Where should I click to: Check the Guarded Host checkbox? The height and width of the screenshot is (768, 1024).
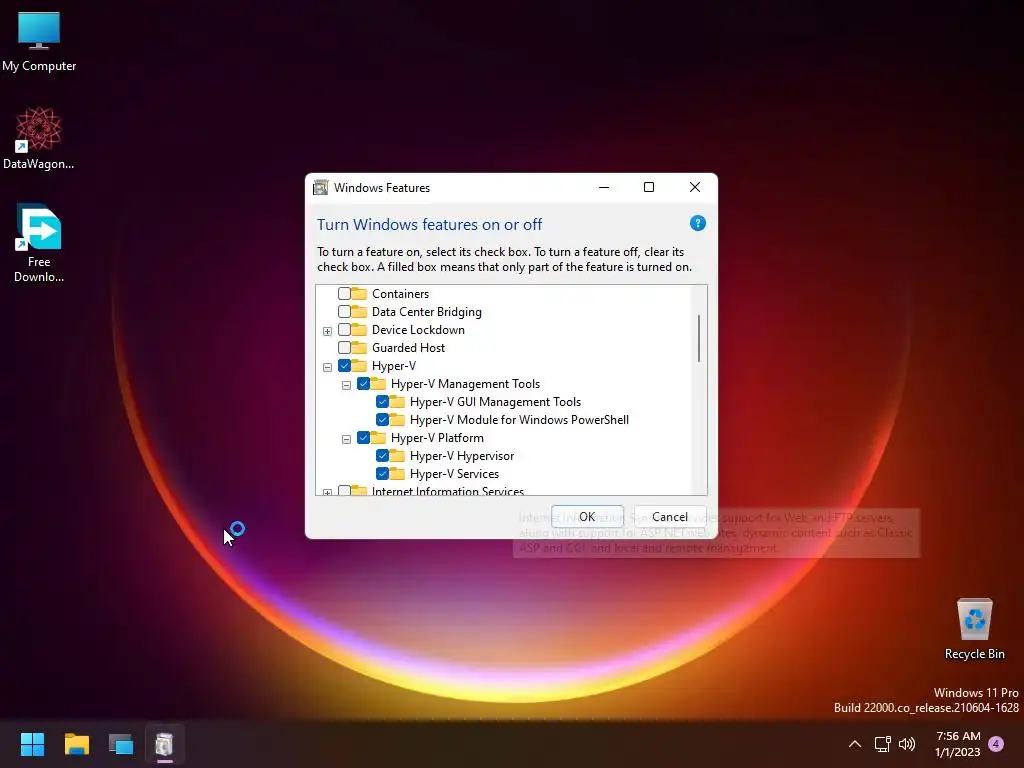344,347
